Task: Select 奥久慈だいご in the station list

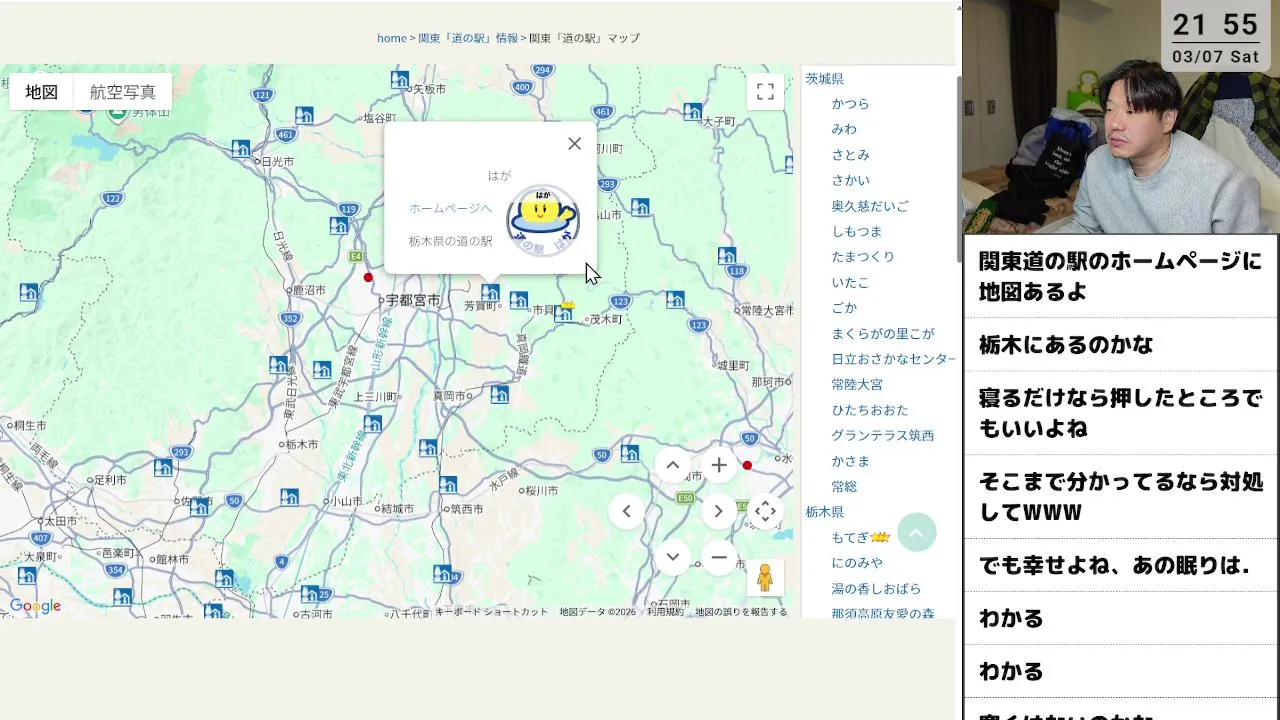Action: (871, 206)
